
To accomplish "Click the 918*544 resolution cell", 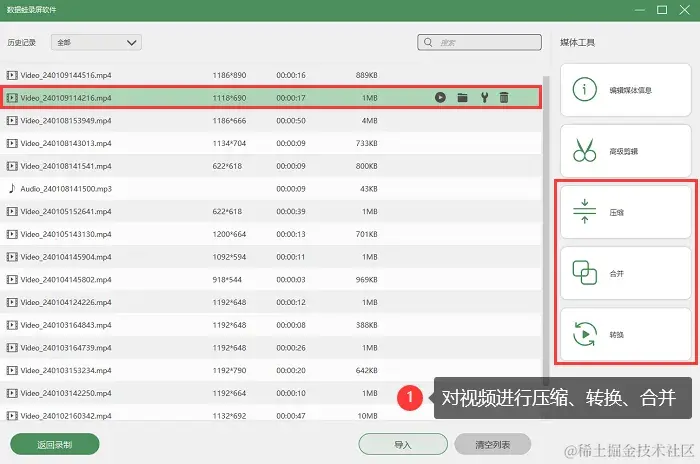I will point(227,280).
